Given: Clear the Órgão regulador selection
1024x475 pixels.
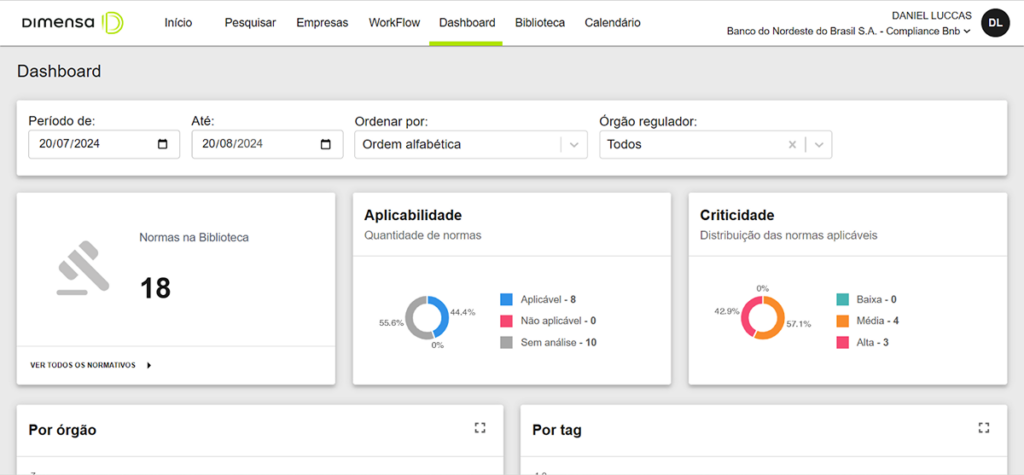Looking at the screenshot, I should coord(792,144).
